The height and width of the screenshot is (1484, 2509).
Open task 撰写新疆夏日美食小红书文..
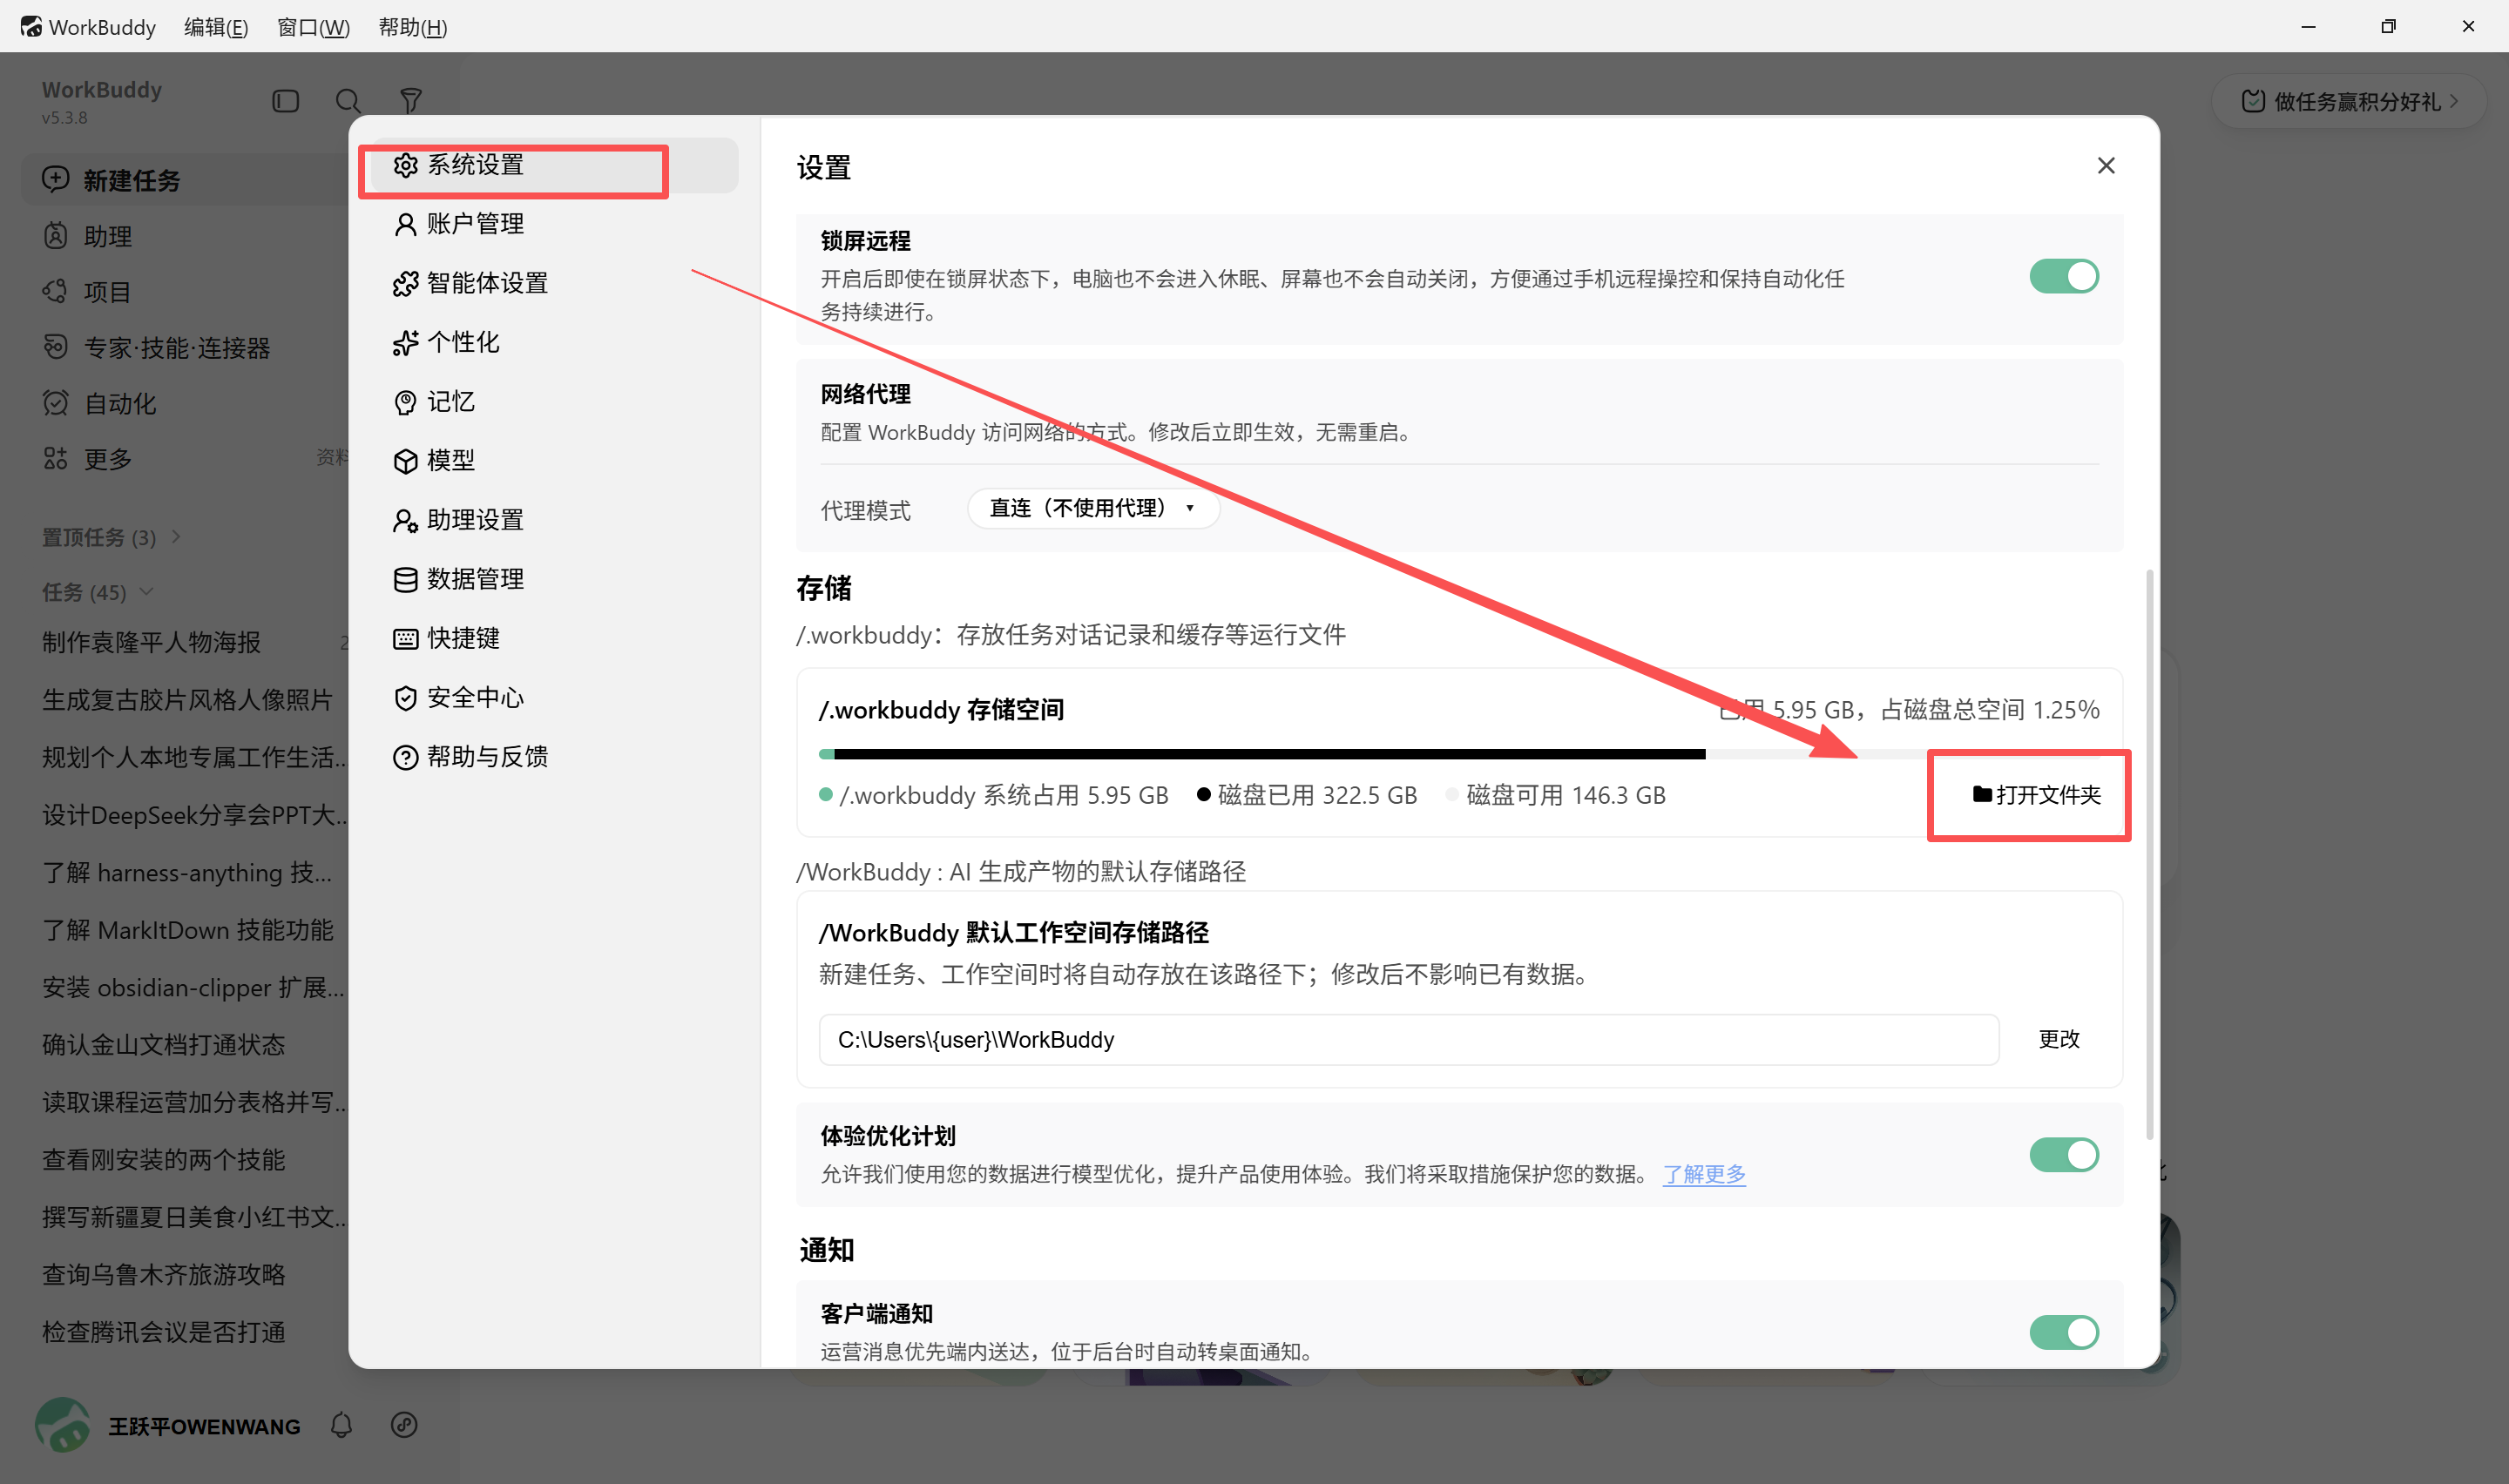pyautogui.click(x=194, y=1218)
